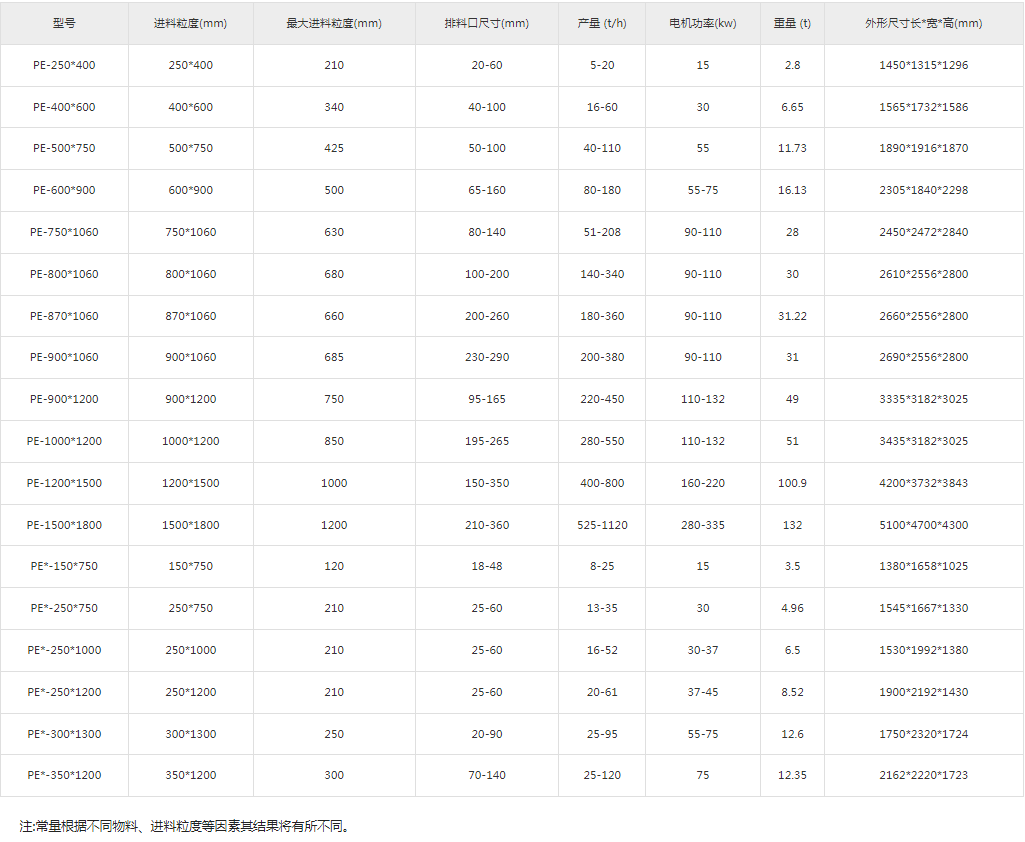1025x842 pixels.
Task: Select the 排料口尺寸(mm) header cell
Action: [x=487, y=23]
